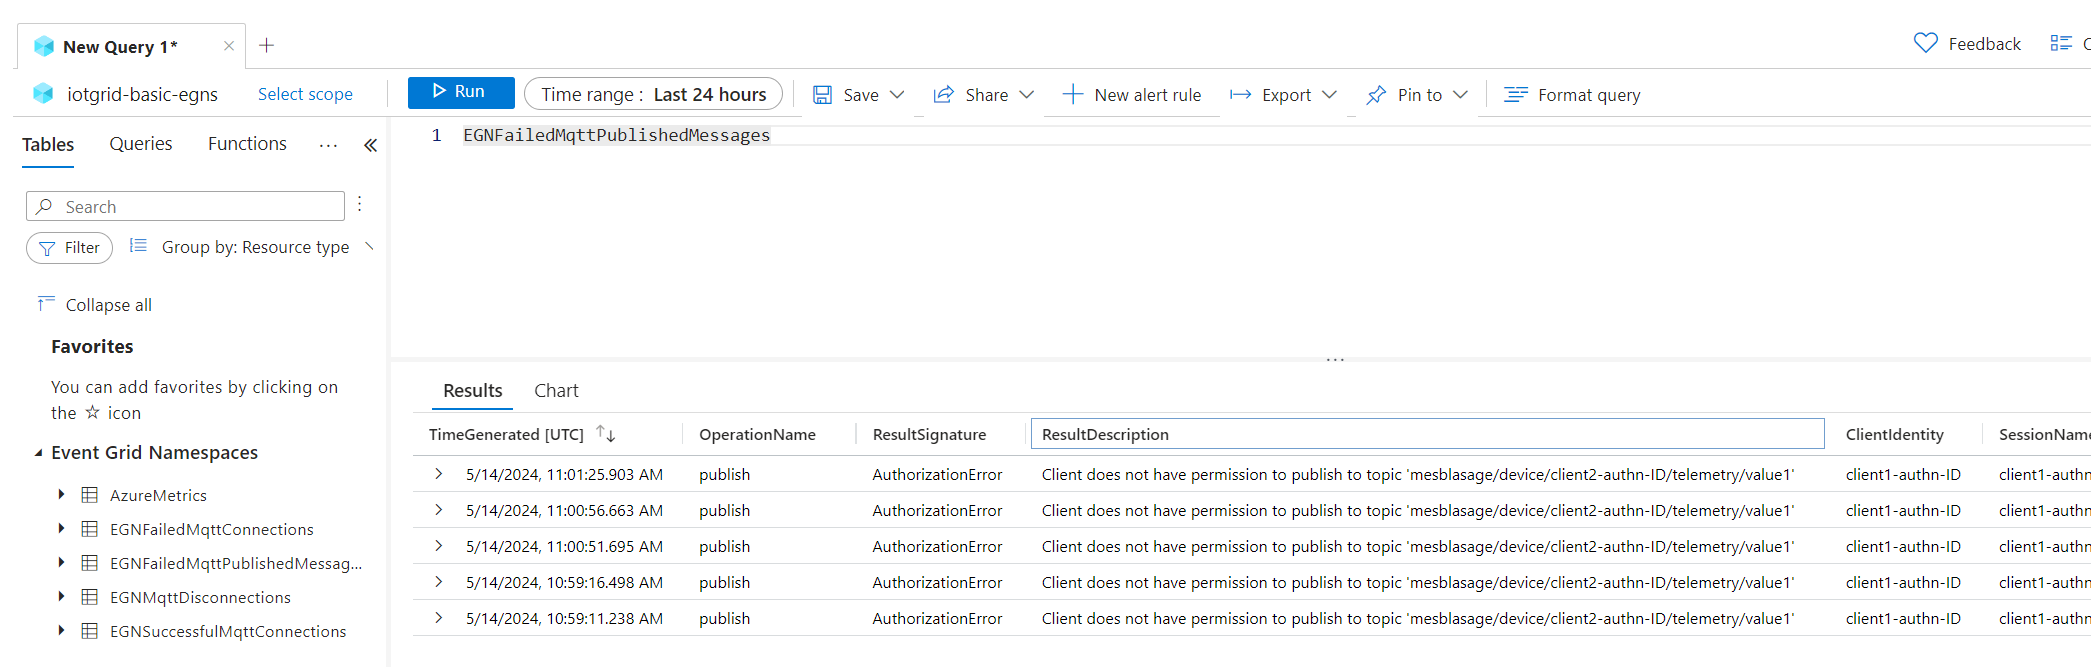Click the Select scope link
Screen dimensions: 2091x667
(305, 94)
